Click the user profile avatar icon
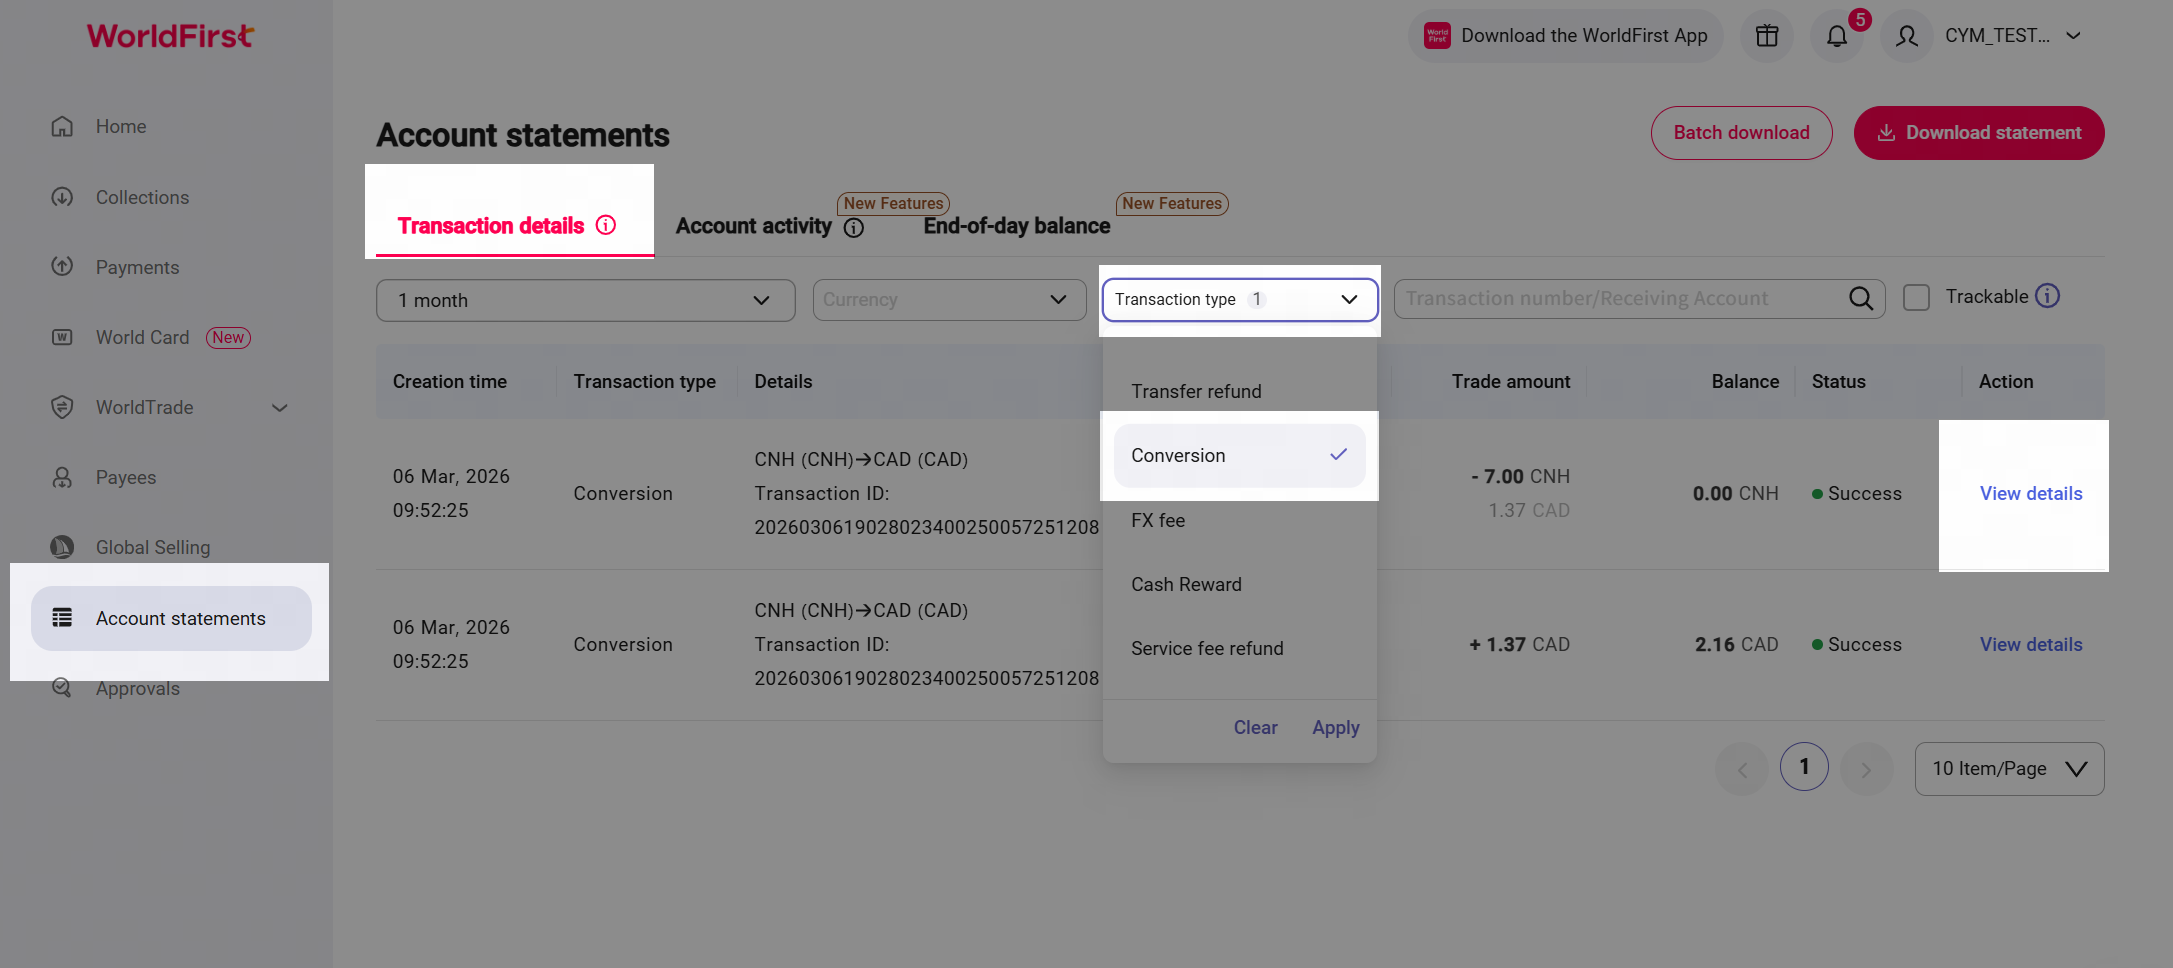 (1907, 36)
